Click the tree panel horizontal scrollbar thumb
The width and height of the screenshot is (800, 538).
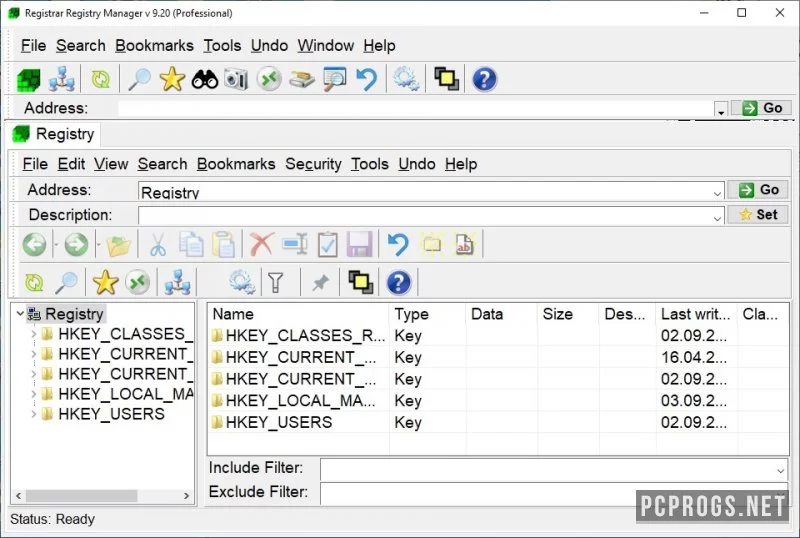[81, 496]
